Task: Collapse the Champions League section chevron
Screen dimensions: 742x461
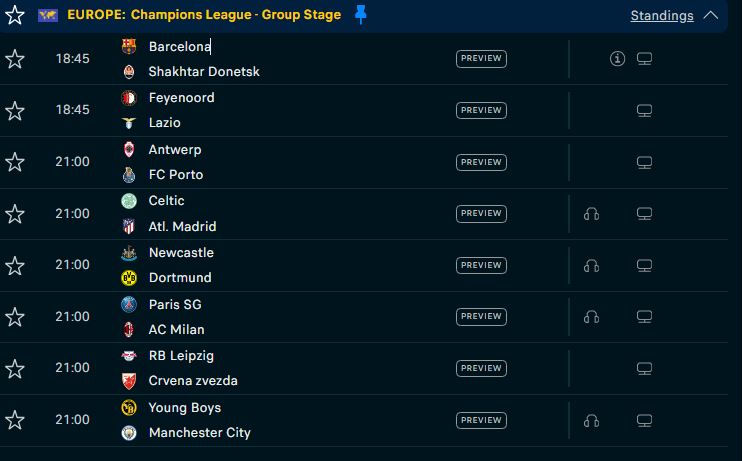Action: (711, 15)
